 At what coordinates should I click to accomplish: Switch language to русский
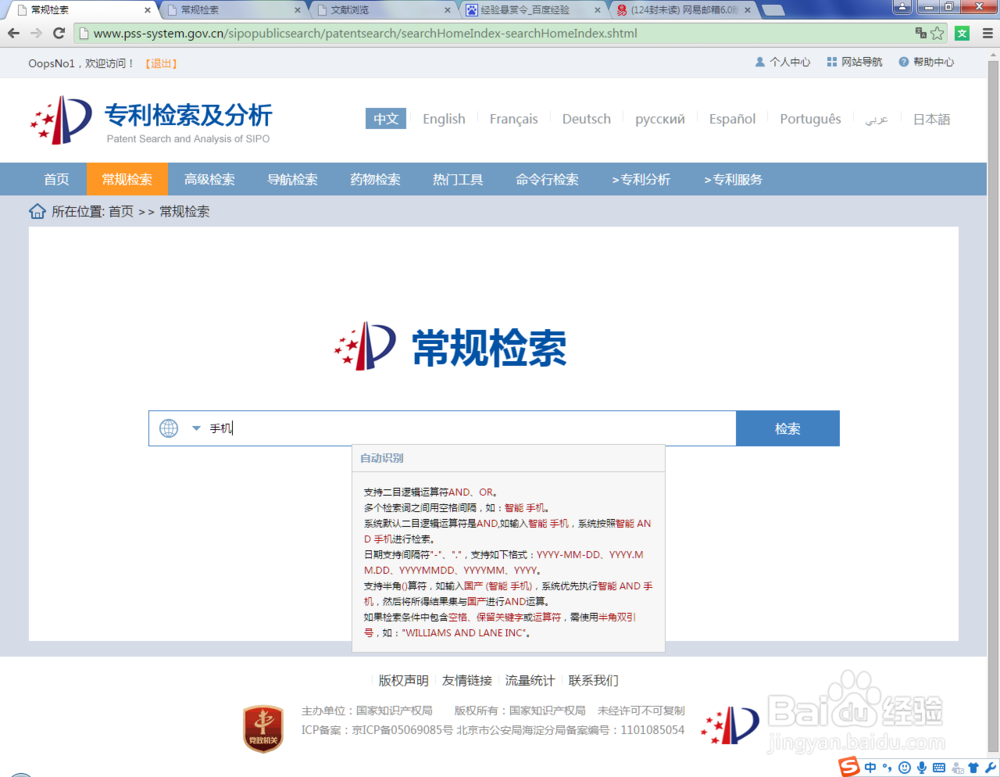(660, 119)
